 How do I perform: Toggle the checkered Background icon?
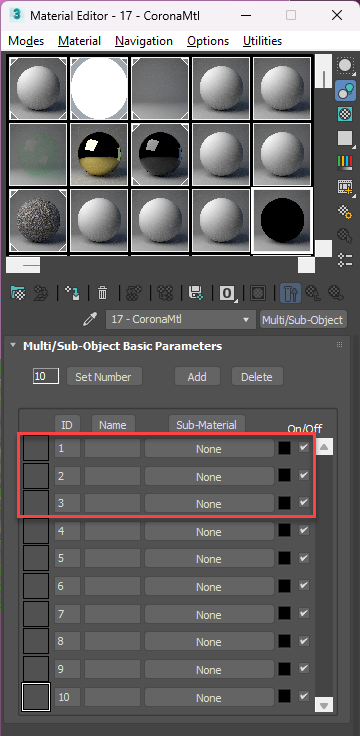(x=345, y=114)
